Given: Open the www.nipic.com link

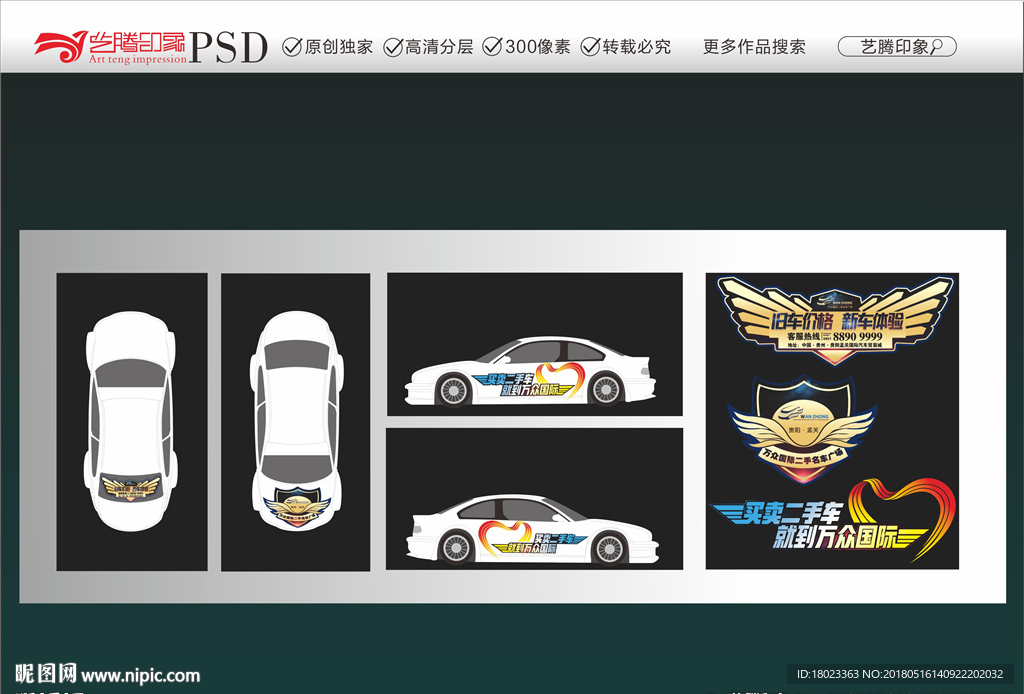Looking at the screenshot, I should point(140,675).
